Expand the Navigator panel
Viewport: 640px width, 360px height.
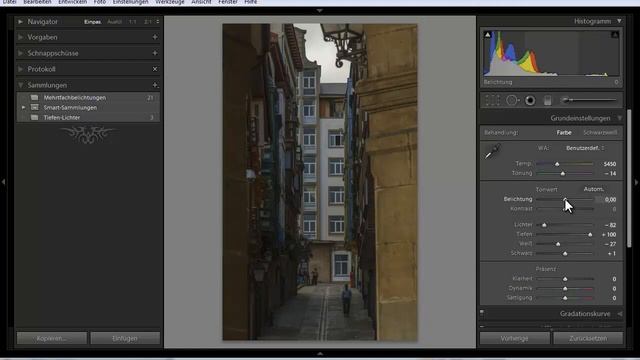(20, 22)
